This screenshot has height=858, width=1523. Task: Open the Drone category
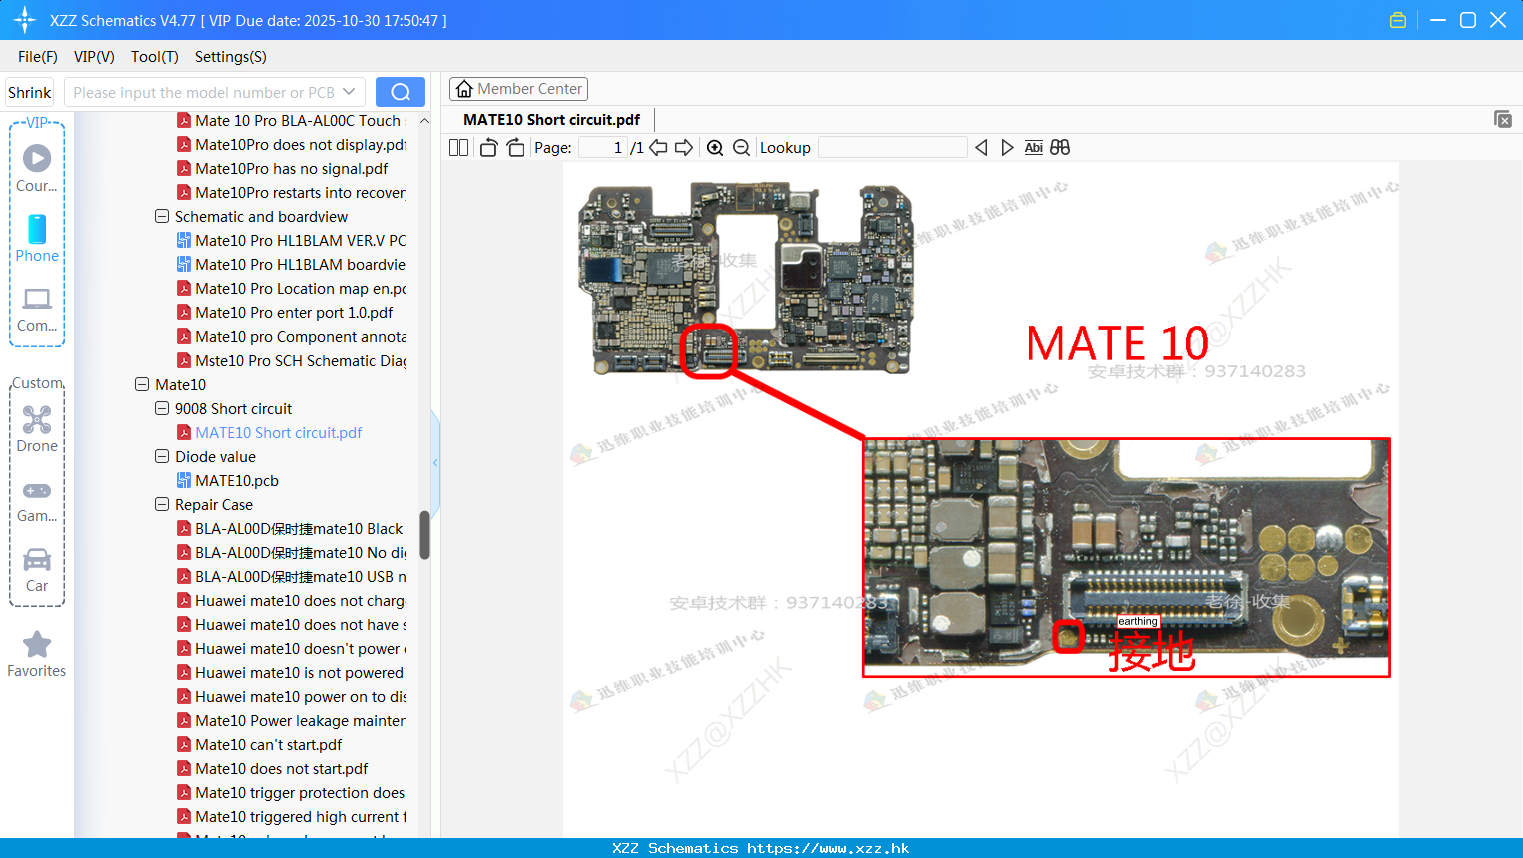pos(37,429)
